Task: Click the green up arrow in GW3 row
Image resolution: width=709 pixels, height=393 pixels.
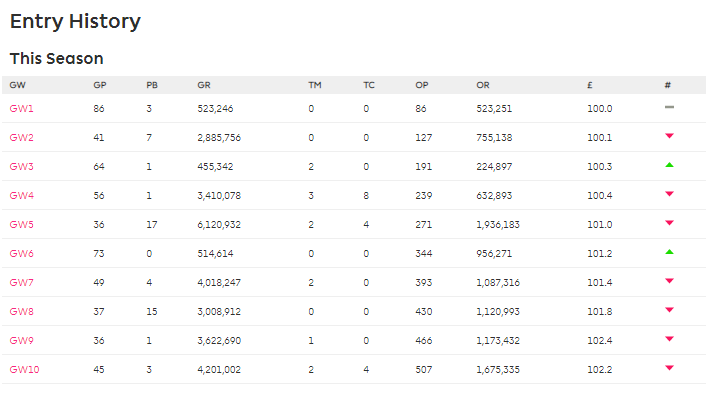Action: [669, 165]
